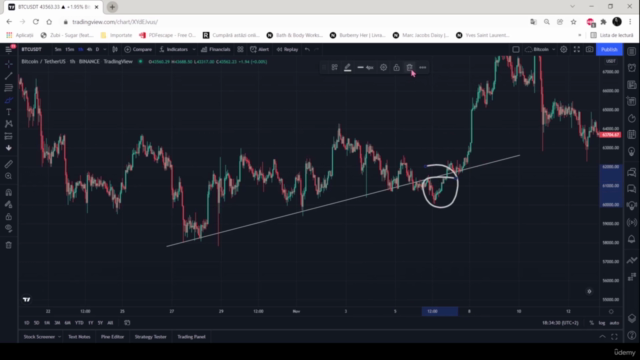The image size is (640, 360).
Task: Select the Text annotation tool
Action: (x=9, y=112)
